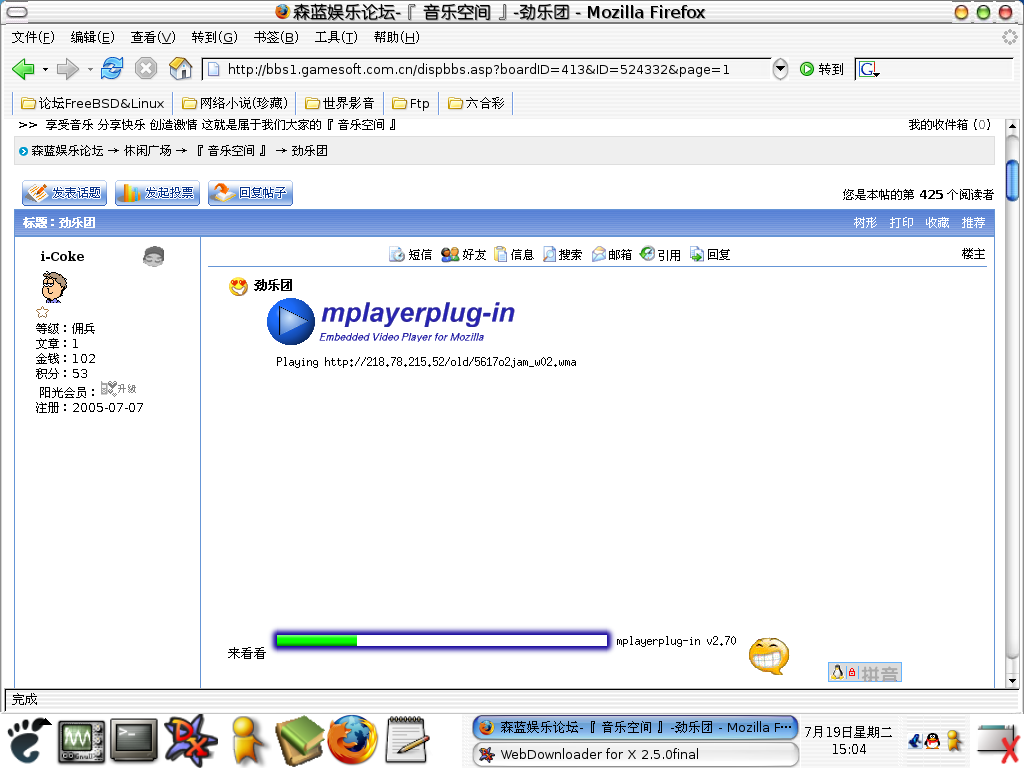The image size is (1024, 768).
Task: Open the 网络小说(珍藏) bookmark folder
Action: pyautogui.click(x=234, y=103)
